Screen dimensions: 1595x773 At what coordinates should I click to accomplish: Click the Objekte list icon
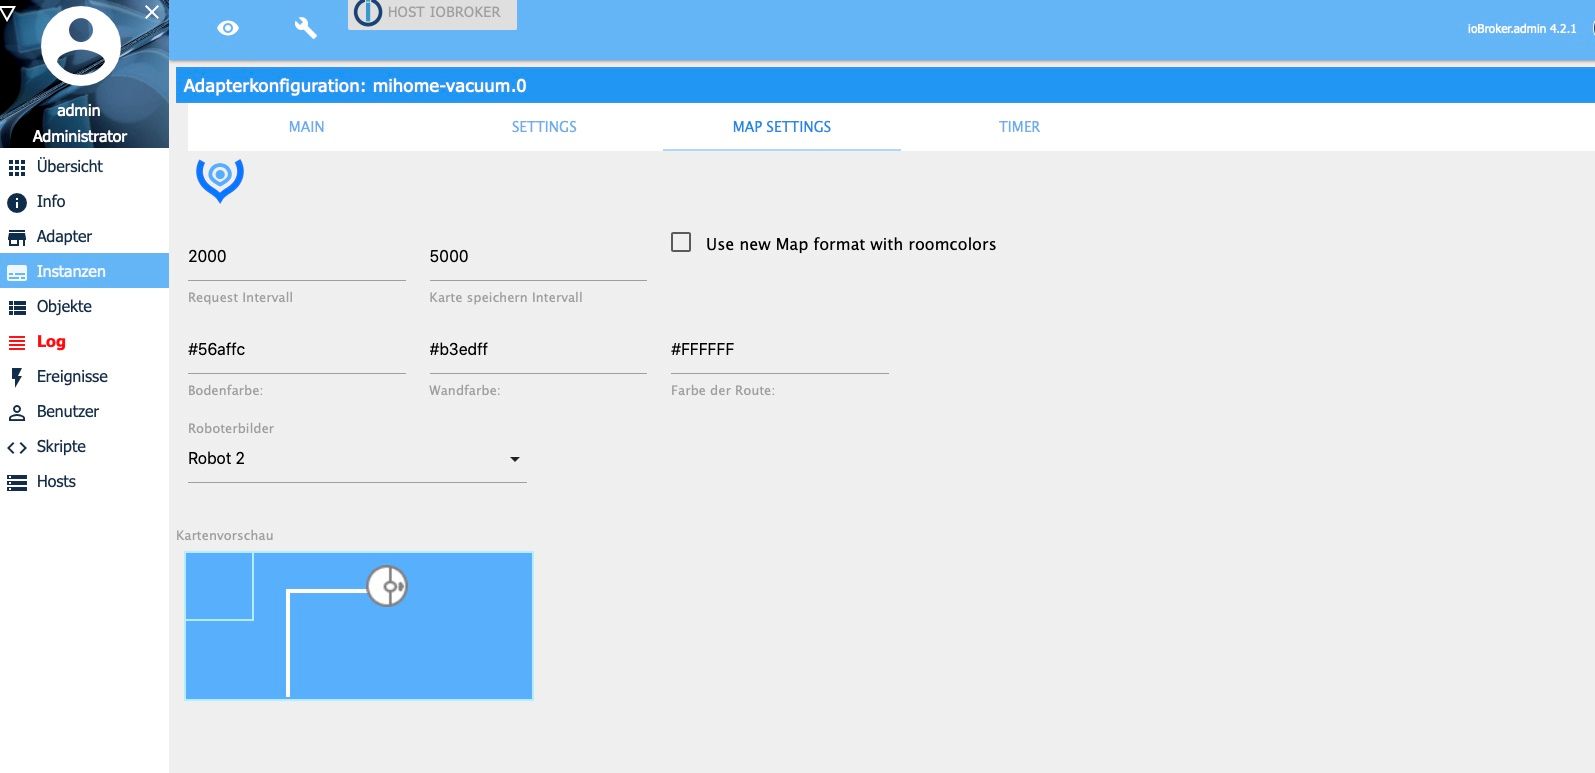17,307
